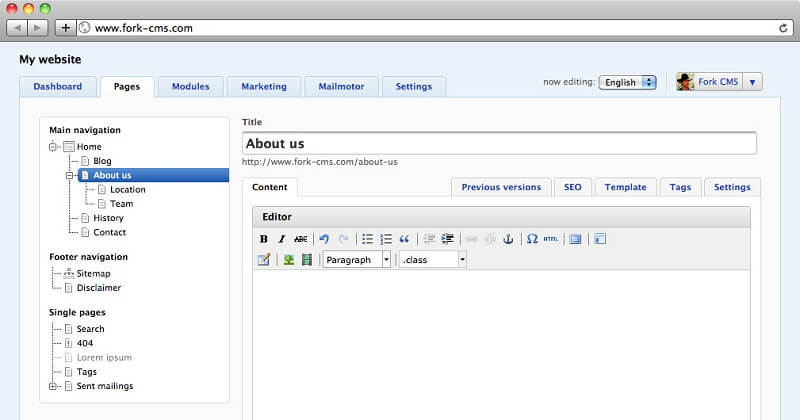Select the 404 page

click(x=85, y=343)
